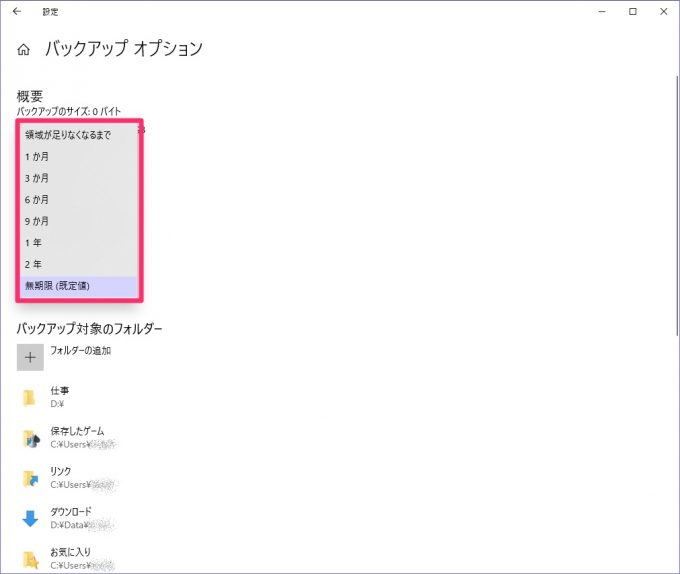The height and width of the screenshot is (574, 680).
Task: Open Settings home via house icon
Action: pos(23,49)
